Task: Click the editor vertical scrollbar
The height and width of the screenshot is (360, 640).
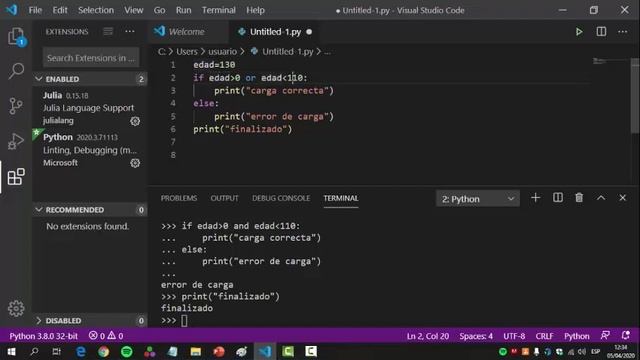Action: pos(635,96)
